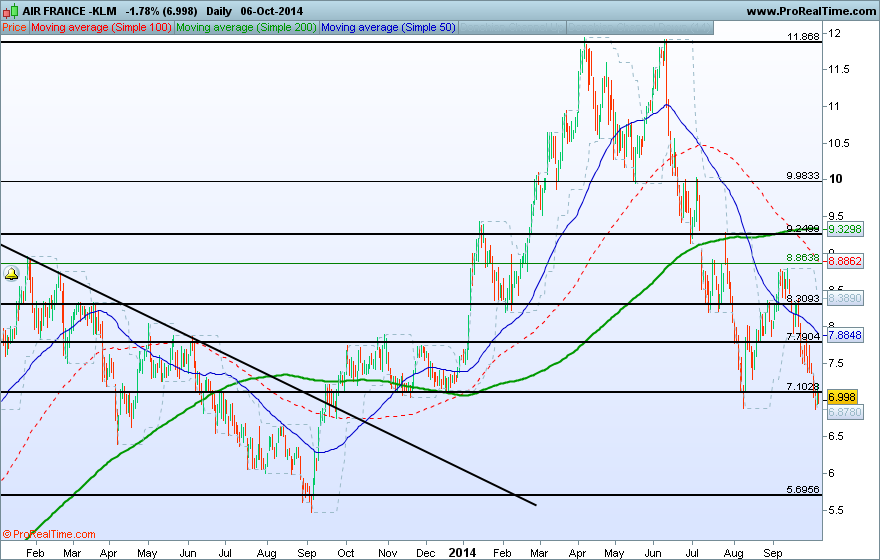Select the Price legend tab

(15, 27)
